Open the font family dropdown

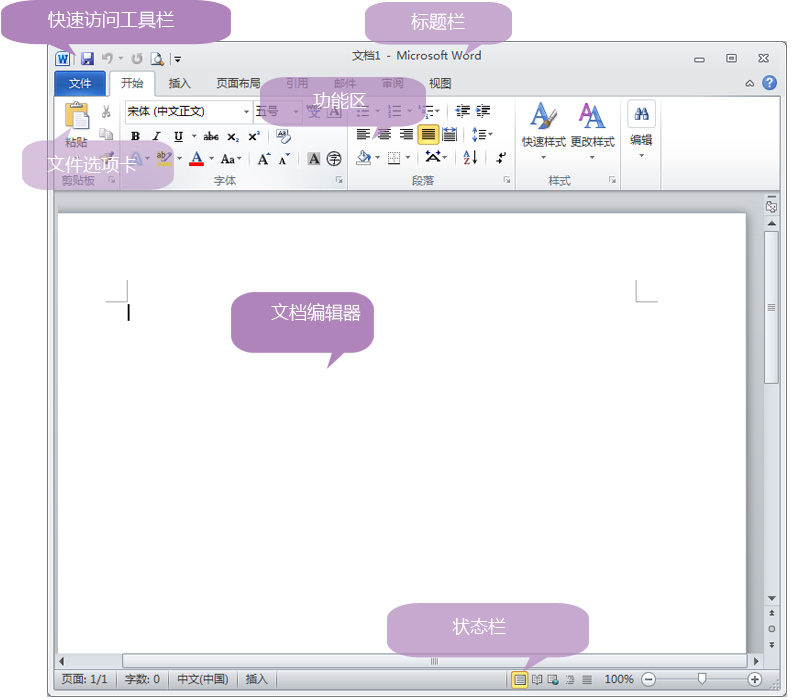click(245, 111)
